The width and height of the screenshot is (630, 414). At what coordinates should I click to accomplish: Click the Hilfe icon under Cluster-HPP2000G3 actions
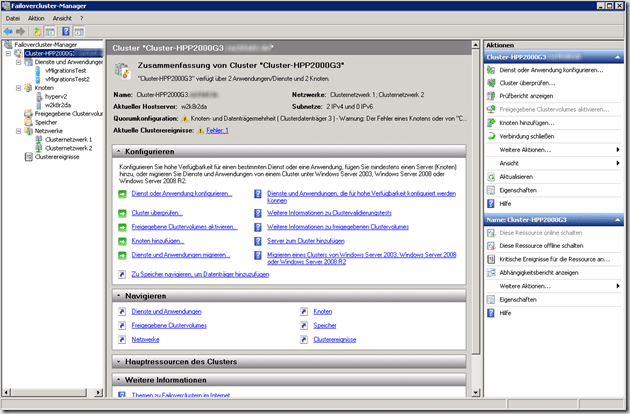click(491, 204)
